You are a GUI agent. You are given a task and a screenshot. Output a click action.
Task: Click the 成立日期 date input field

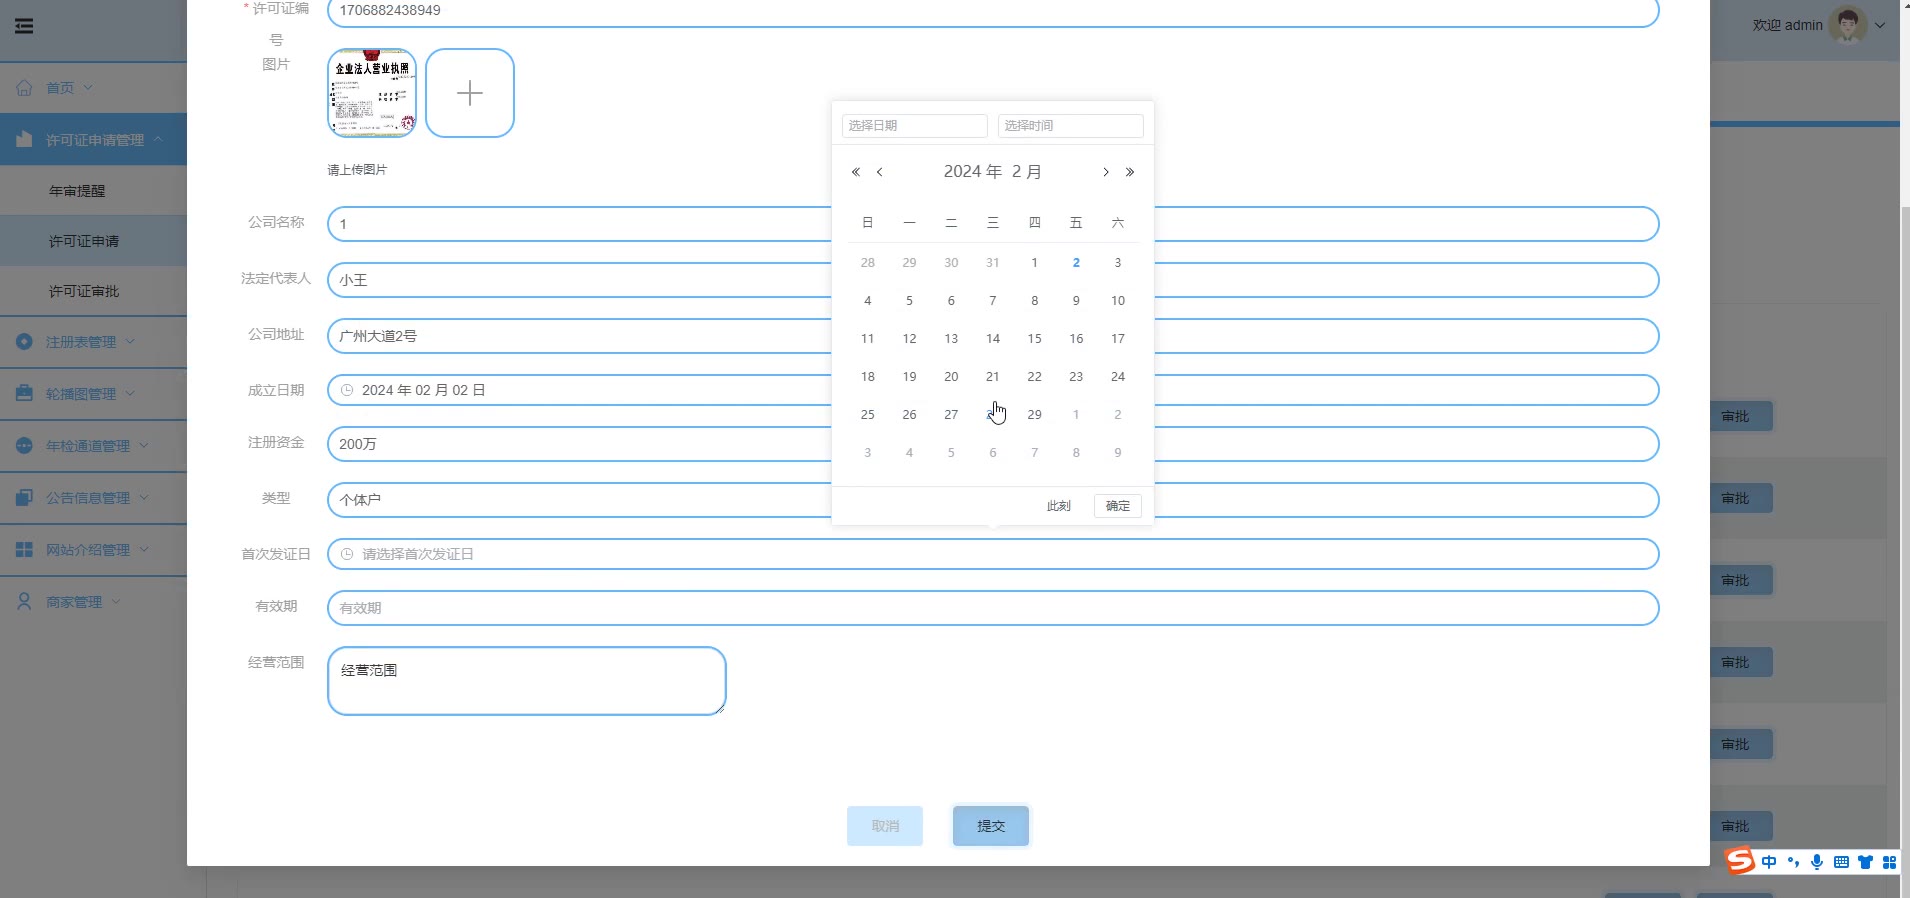click(993, 390)
